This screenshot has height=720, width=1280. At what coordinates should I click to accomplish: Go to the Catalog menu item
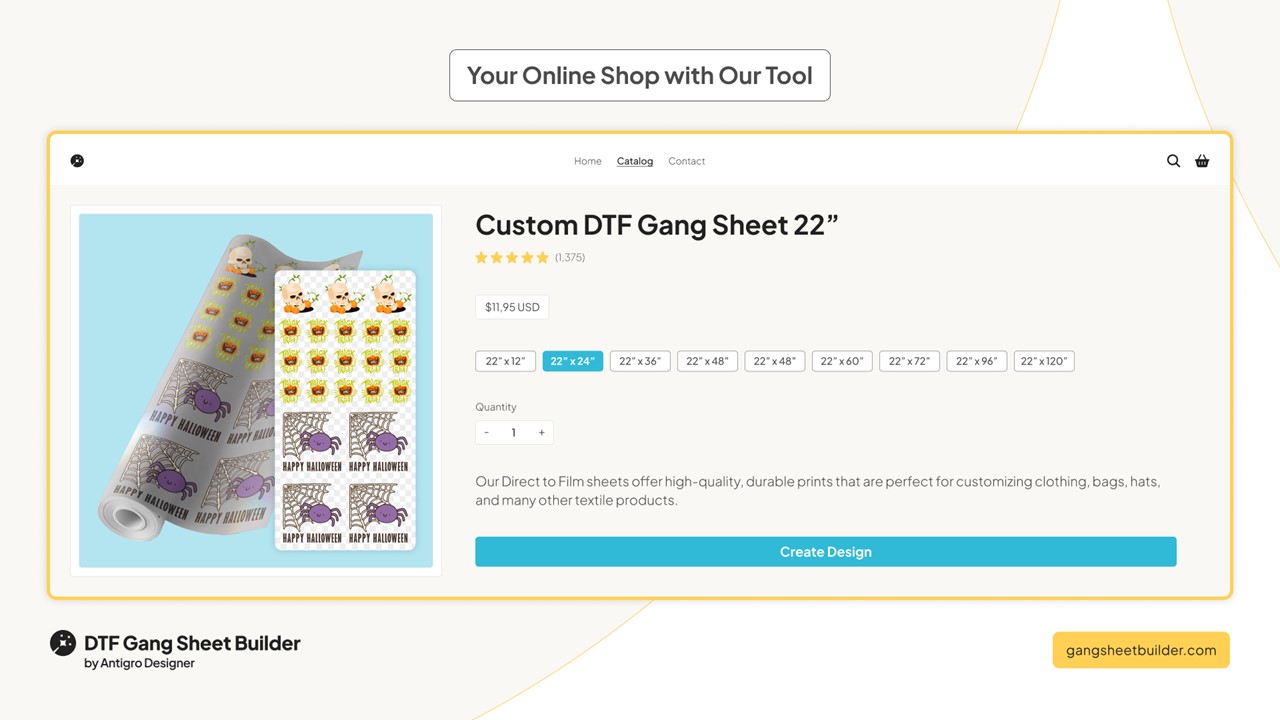coord(635,161)
